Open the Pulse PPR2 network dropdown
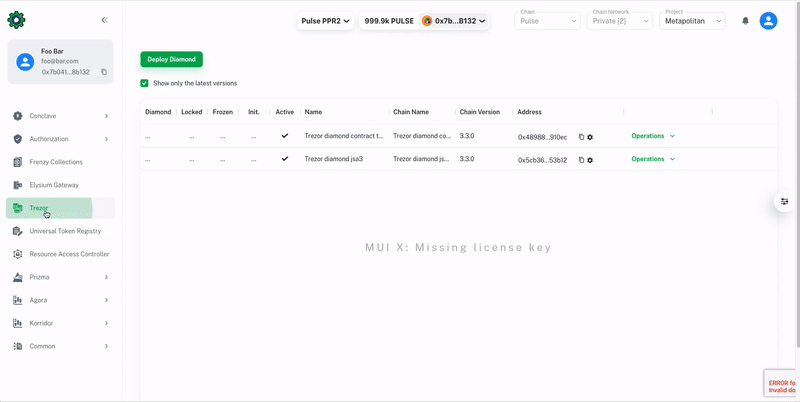800x402 pixels. [326, 21]
